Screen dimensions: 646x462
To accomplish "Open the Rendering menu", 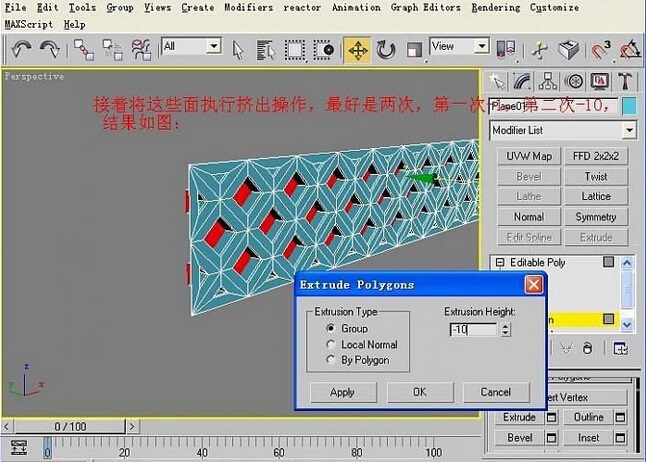I will (496, 7).
